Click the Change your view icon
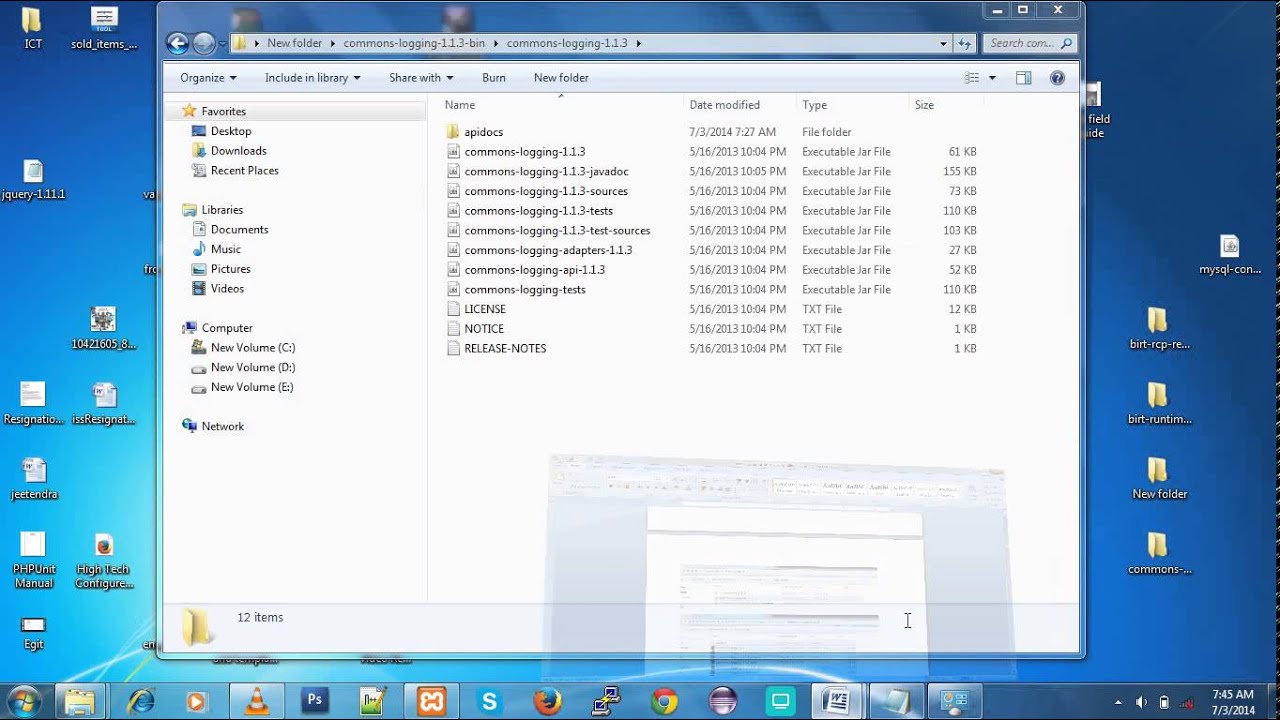Viewport: 1280px width, 720px height. [971, 78]
